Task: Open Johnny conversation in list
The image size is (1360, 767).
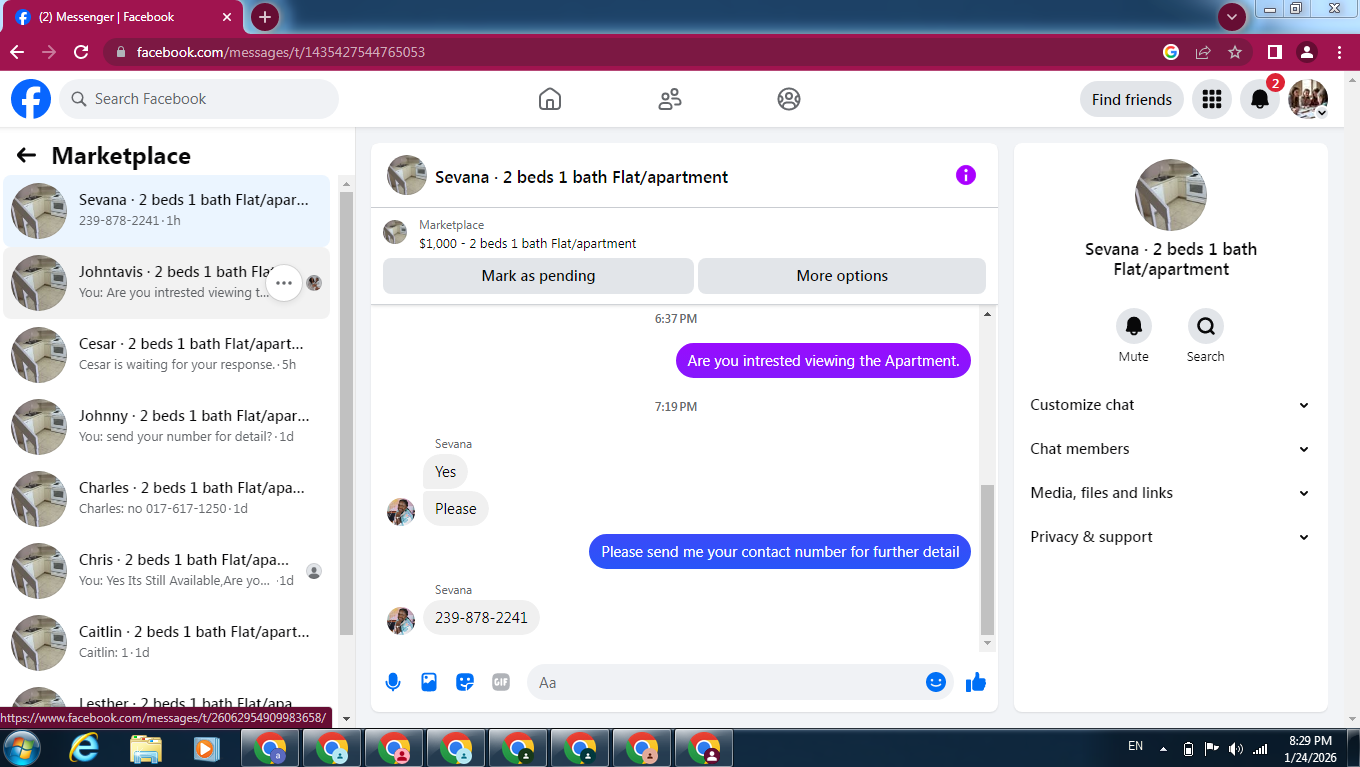Action: point(166,427)
